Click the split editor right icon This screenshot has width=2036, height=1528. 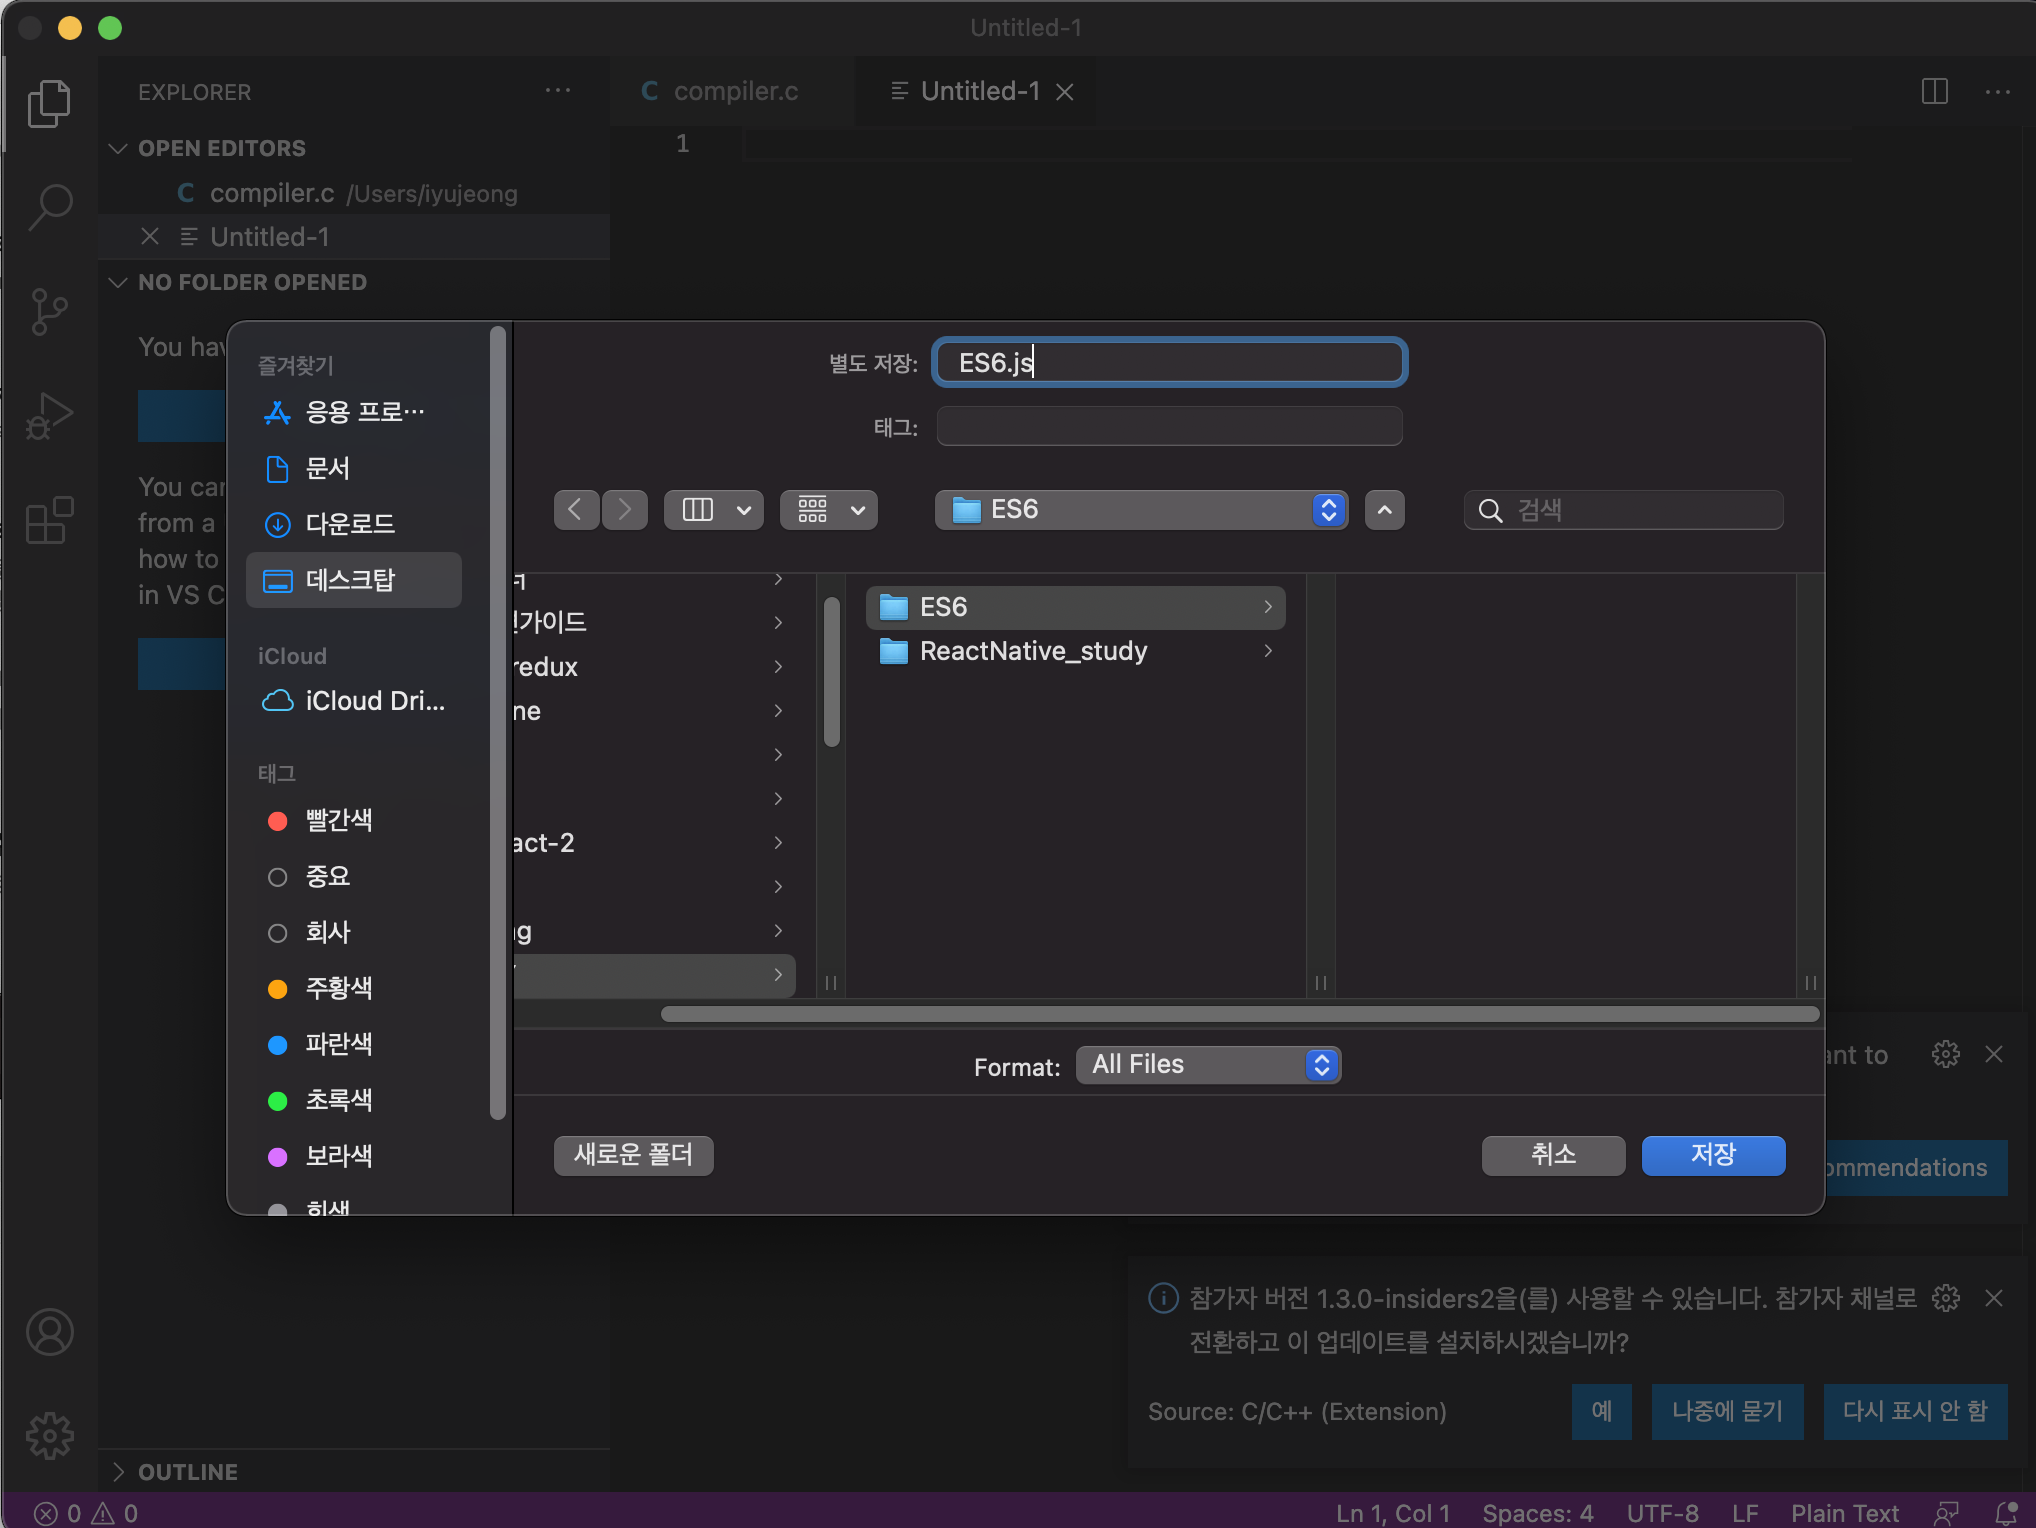click(x=1934, y=92)
